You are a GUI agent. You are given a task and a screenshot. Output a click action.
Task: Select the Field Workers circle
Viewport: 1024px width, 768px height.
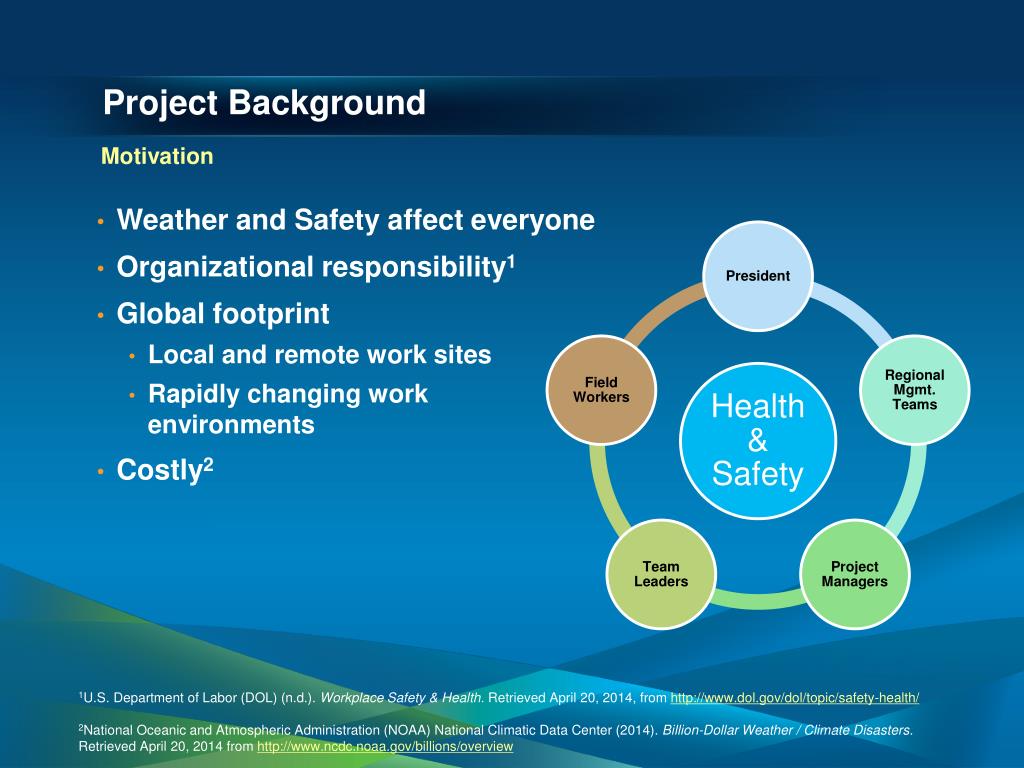pyautogui.click(x=601, y=390)
